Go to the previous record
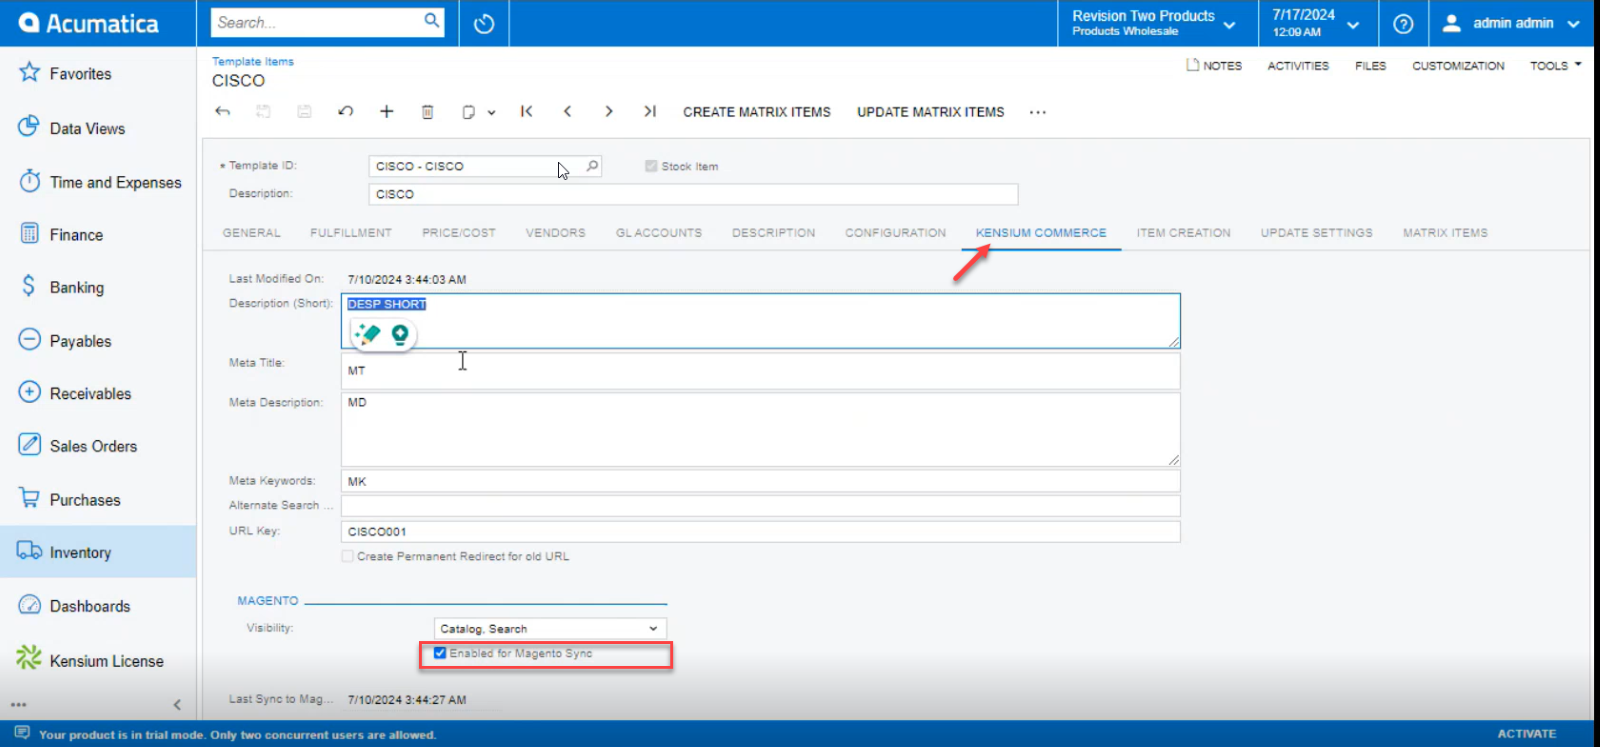1600x747 pixels. click(x=567, y=111)
